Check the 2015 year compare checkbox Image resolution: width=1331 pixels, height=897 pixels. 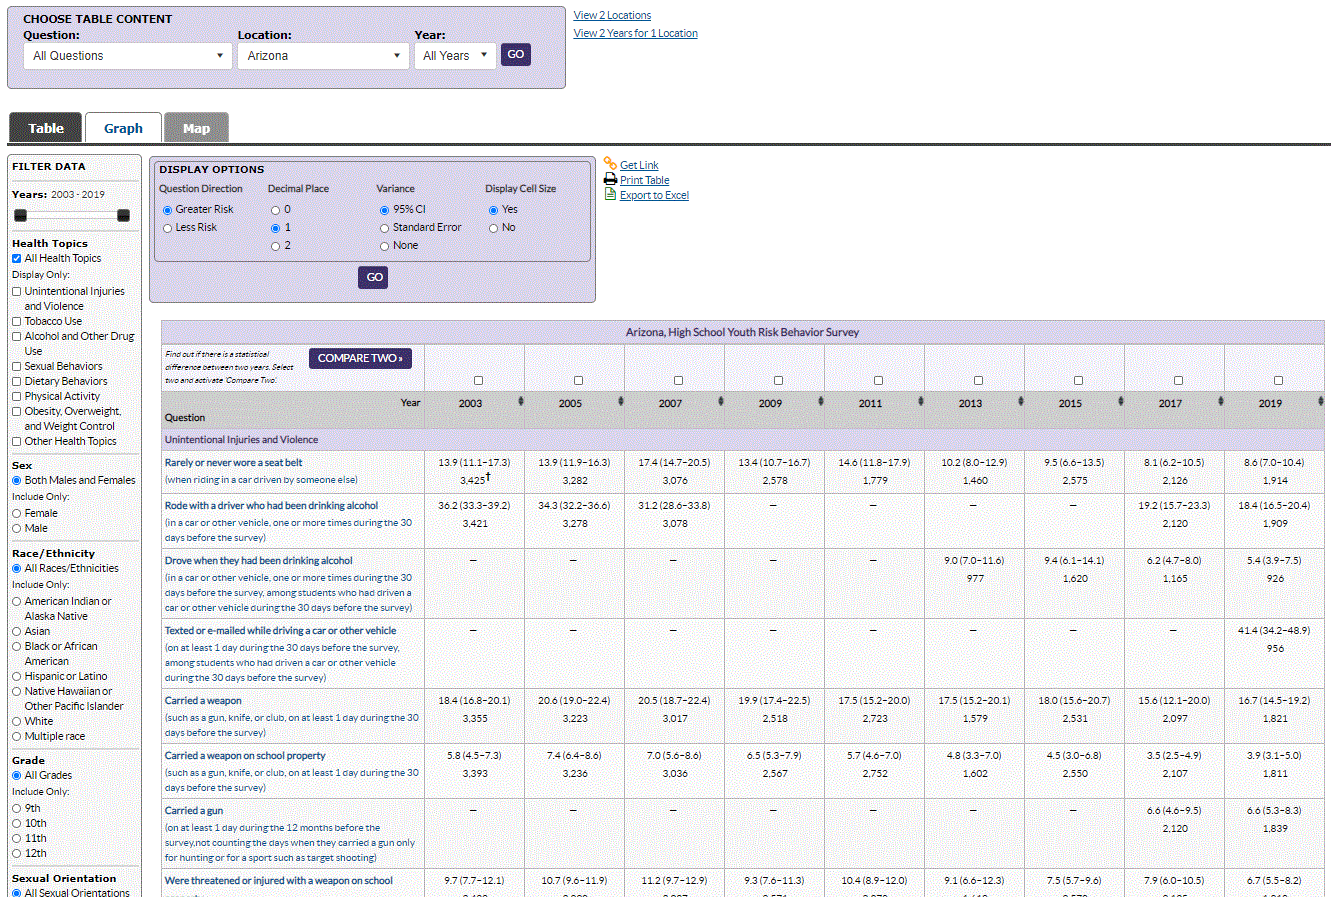coord(1078,380)
